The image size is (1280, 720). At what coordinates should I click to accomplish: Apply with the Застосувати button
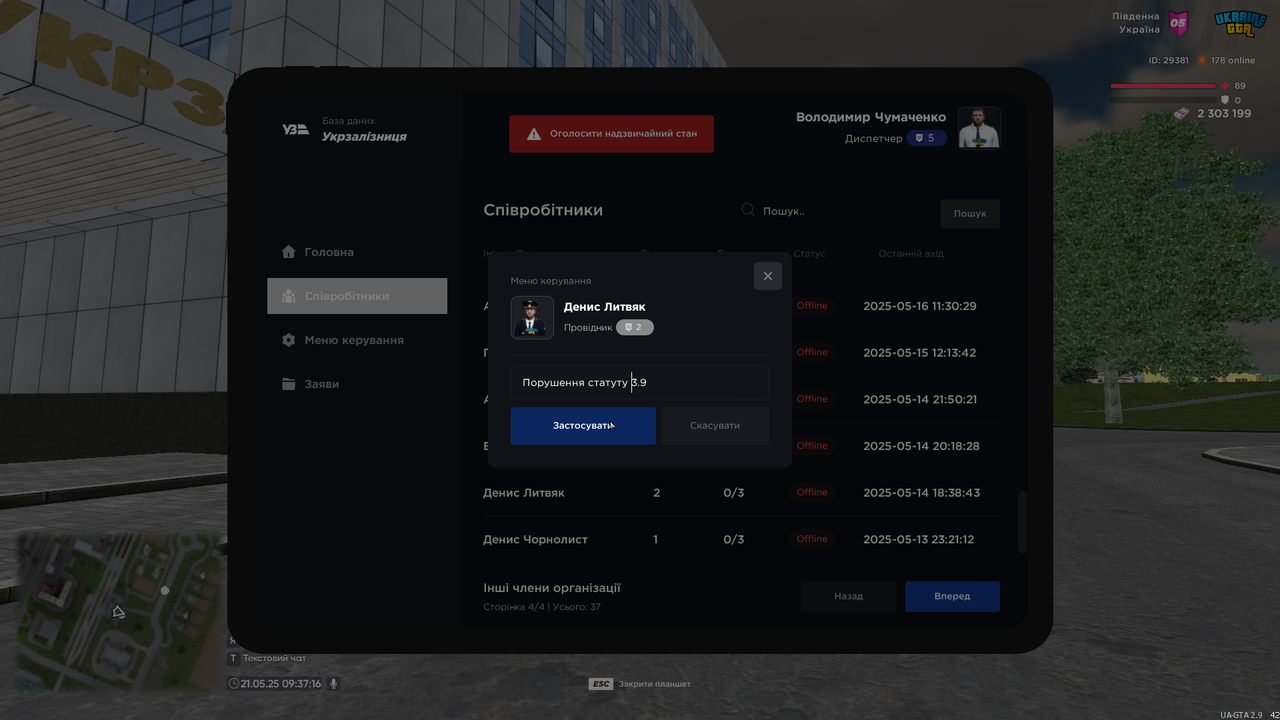tap(583, 426)
